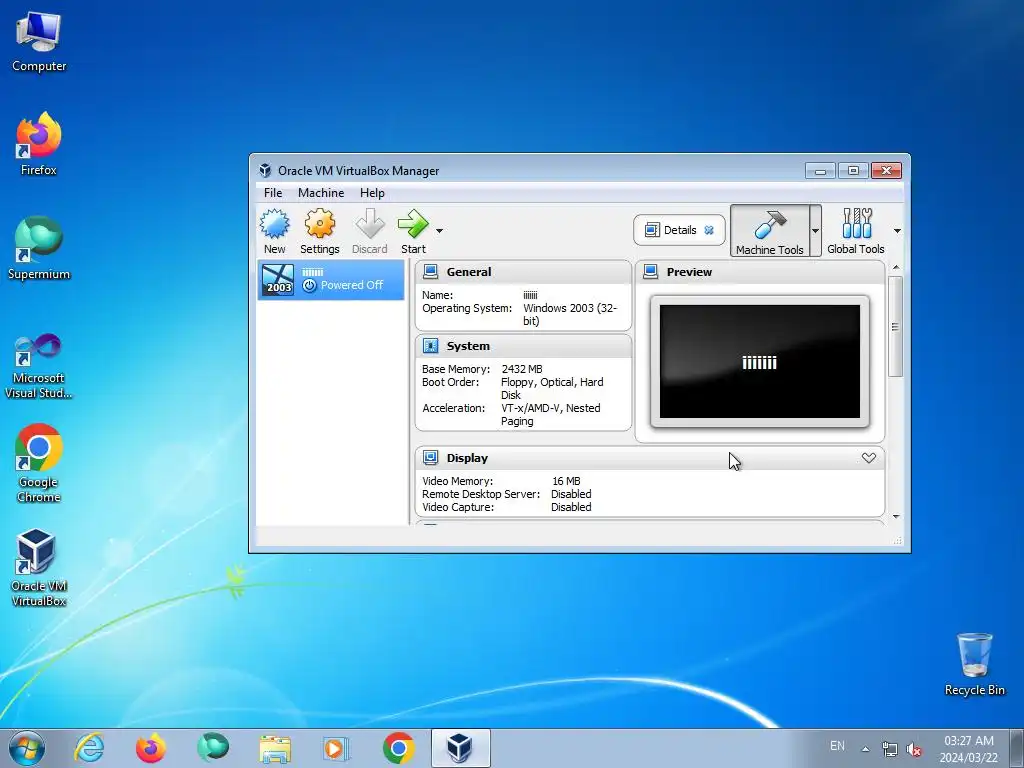1024x768 pixels.
Task: Open Windows Explorer from taskbar
Action: 275,748
